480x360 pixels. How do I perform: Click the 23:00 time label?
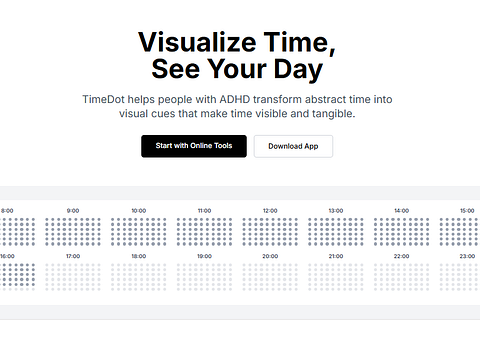(467, 256)
